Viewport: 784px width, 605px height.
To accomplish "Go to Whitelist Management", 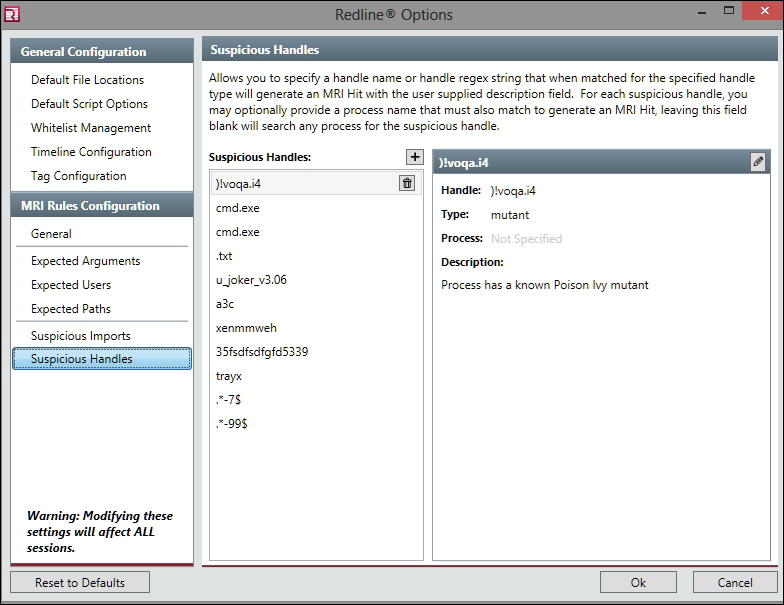I will (90, 128).
